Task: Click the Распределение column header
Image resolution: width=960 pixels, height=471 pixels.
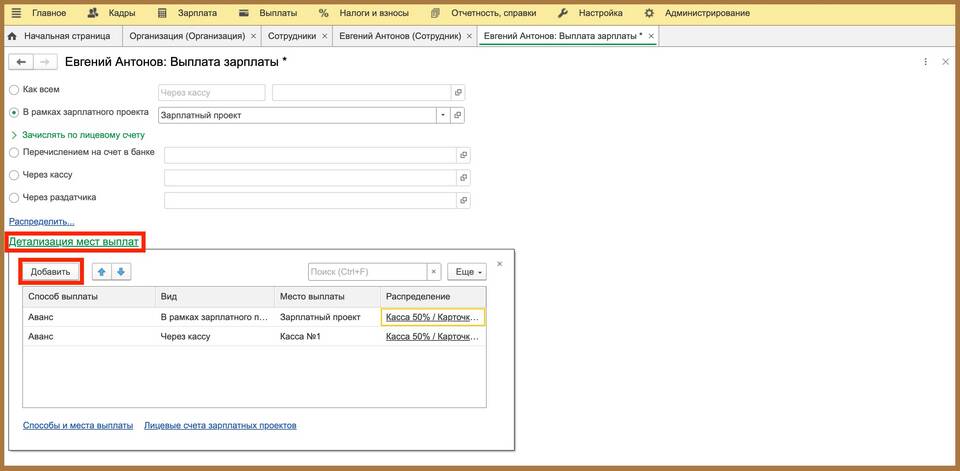Action: 433,296
